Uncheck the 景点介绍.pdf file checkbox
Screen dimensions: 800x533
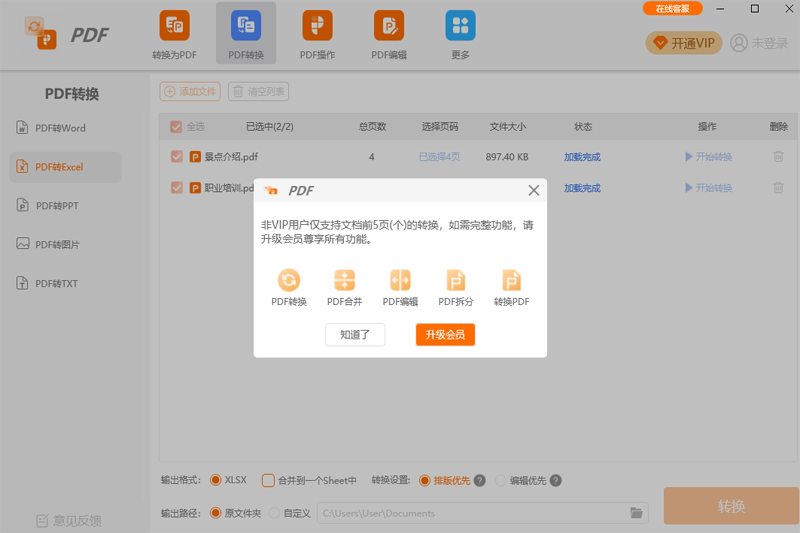point(177,157)
